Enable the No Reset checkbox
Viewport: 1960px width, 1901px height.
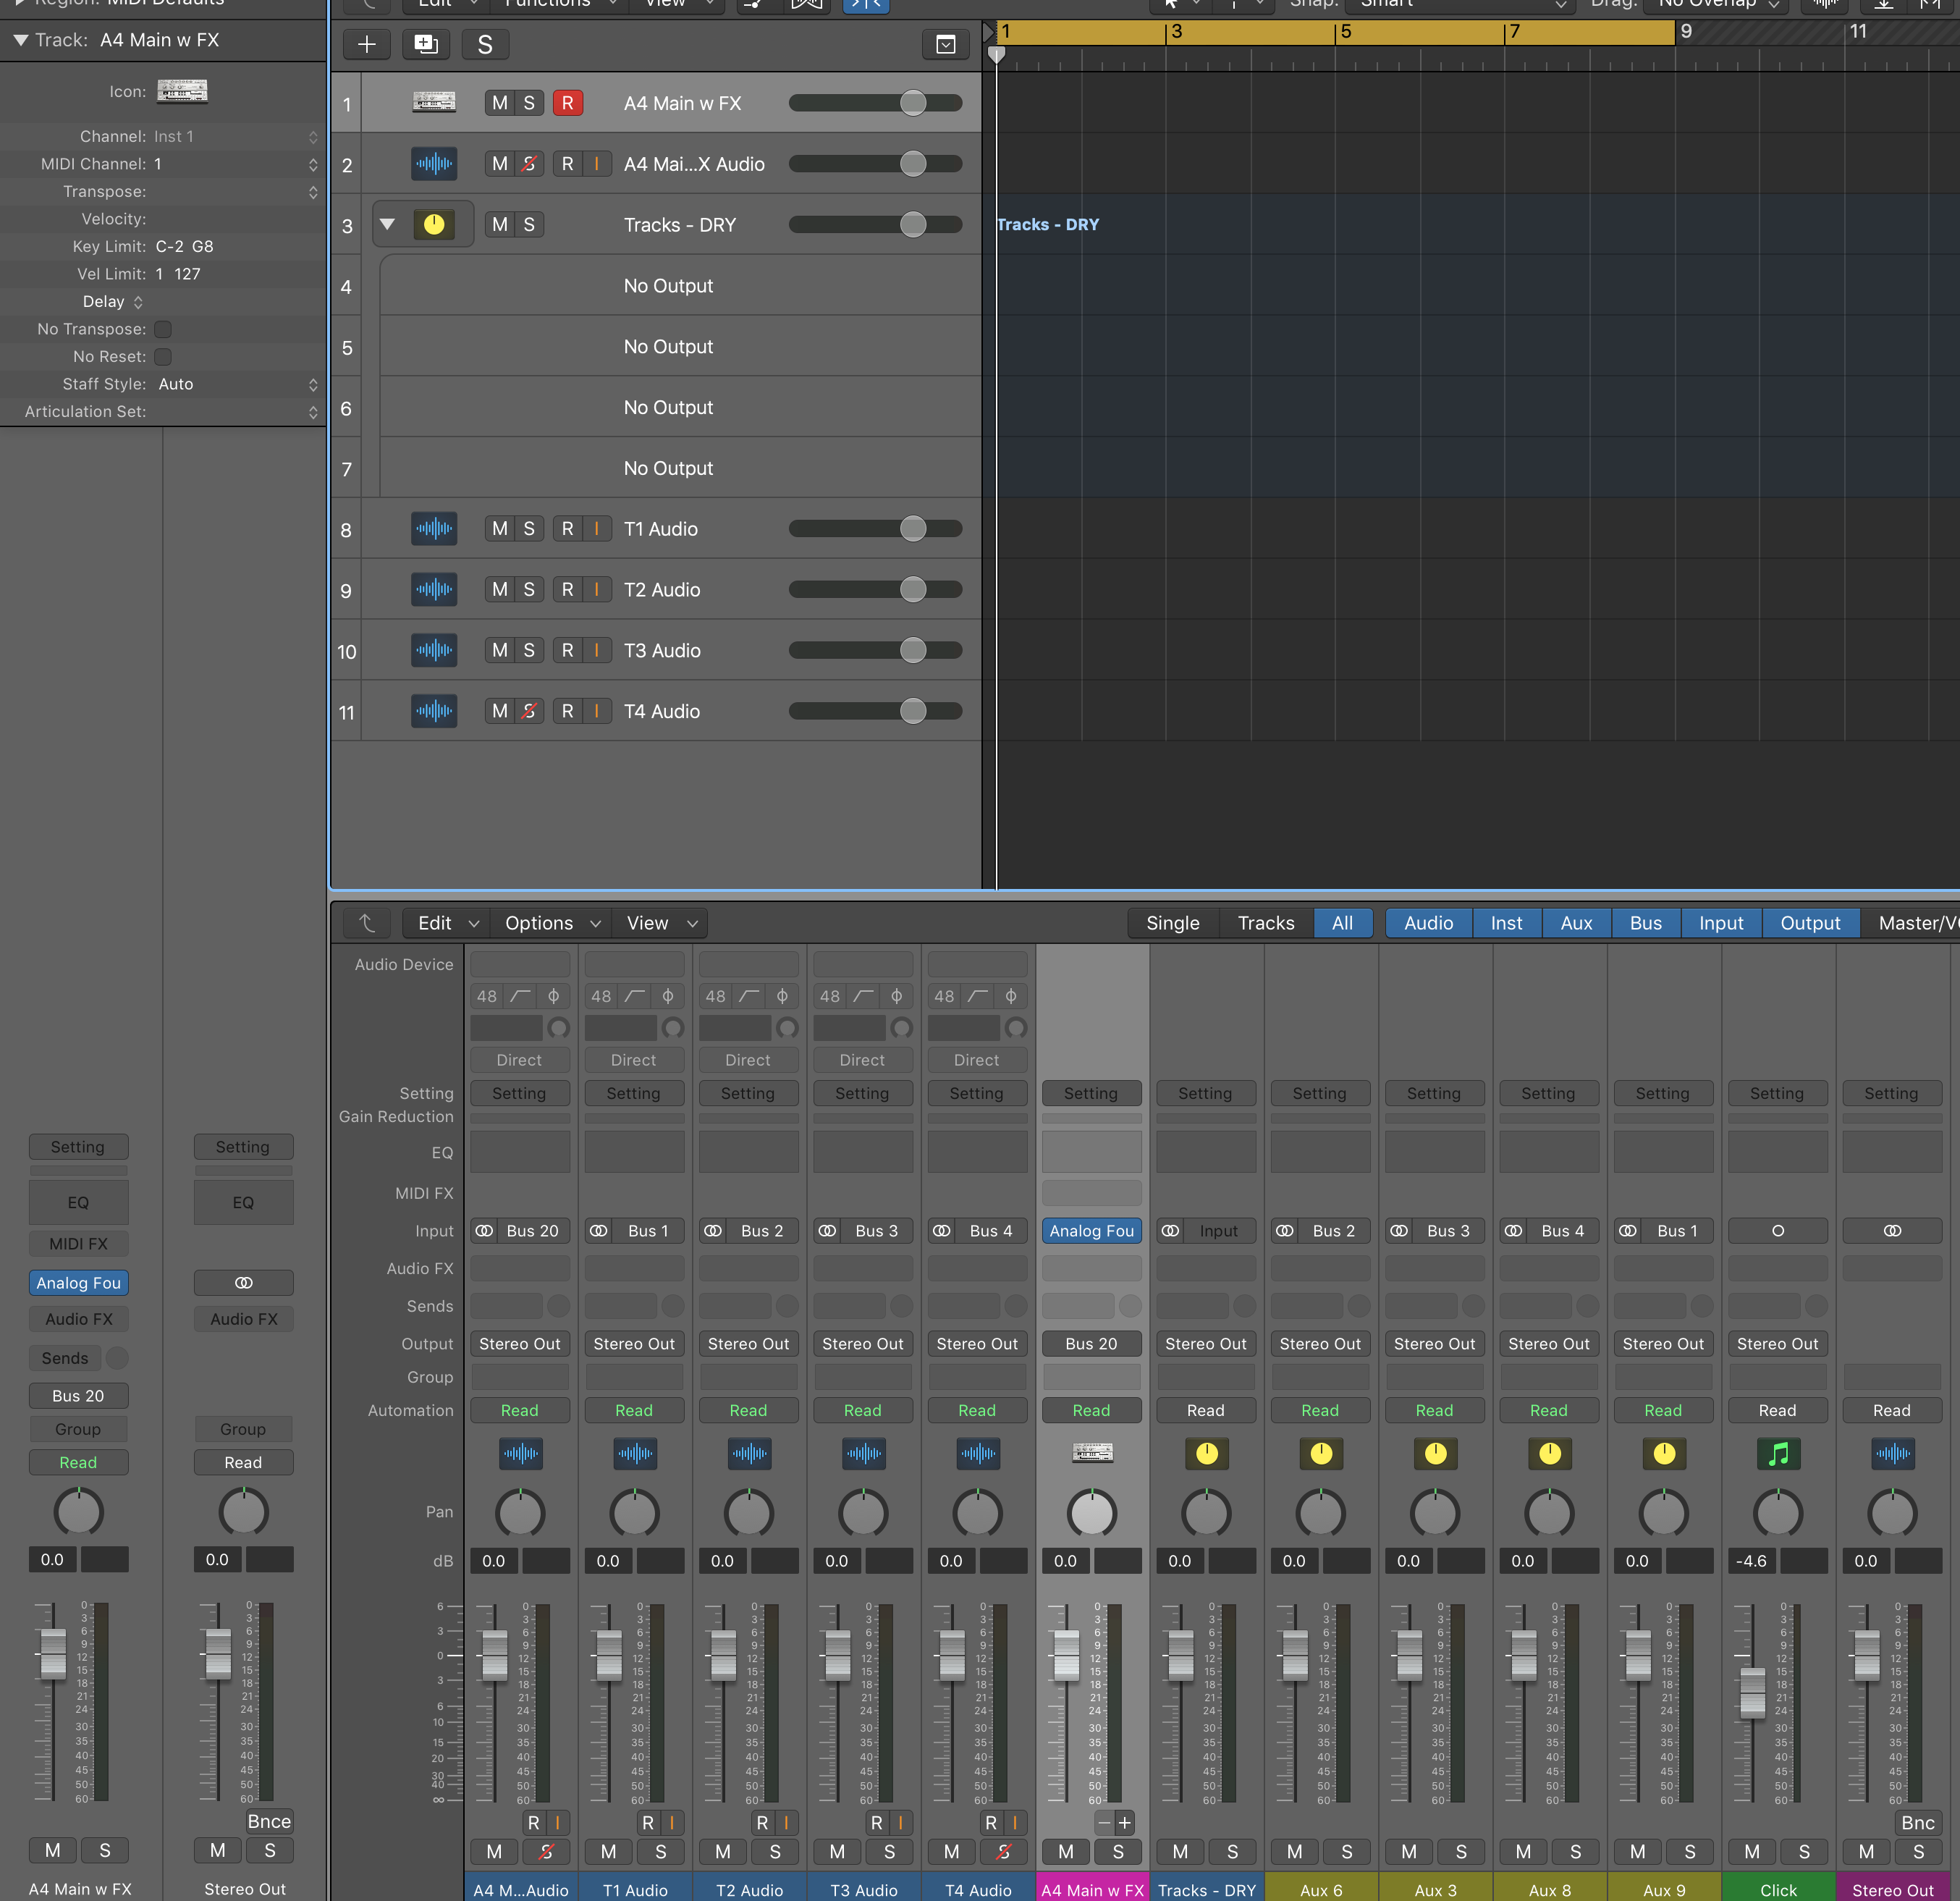click(x=163, y=357)
